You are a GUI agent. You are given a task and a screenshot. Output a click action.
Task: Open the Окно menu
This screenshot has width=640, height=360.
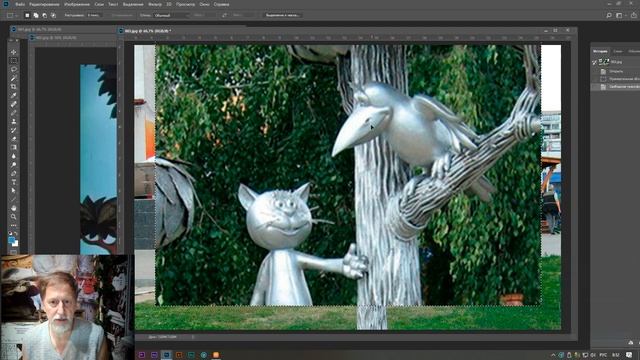point(204,4)
